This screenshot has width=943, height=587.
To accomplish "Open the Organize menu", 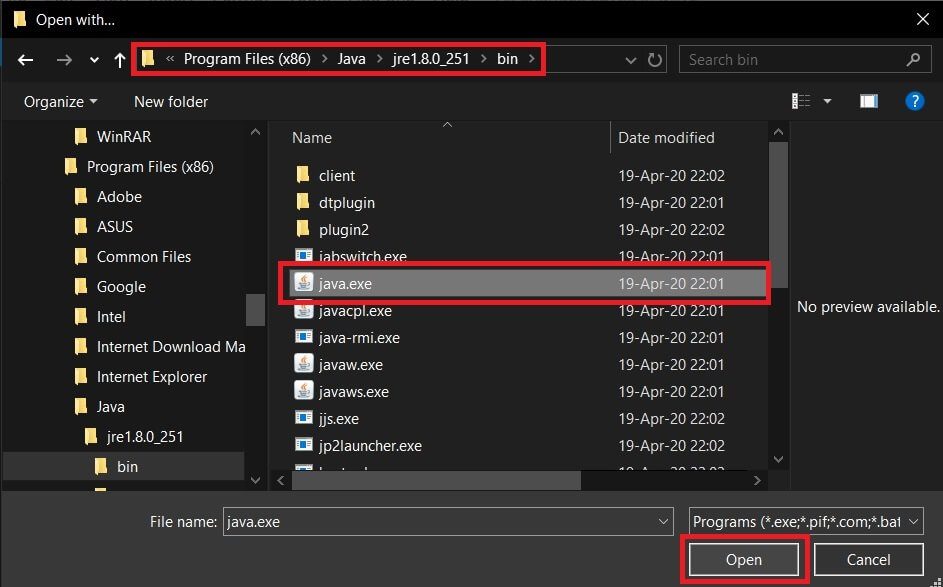I will click(60, 102).
